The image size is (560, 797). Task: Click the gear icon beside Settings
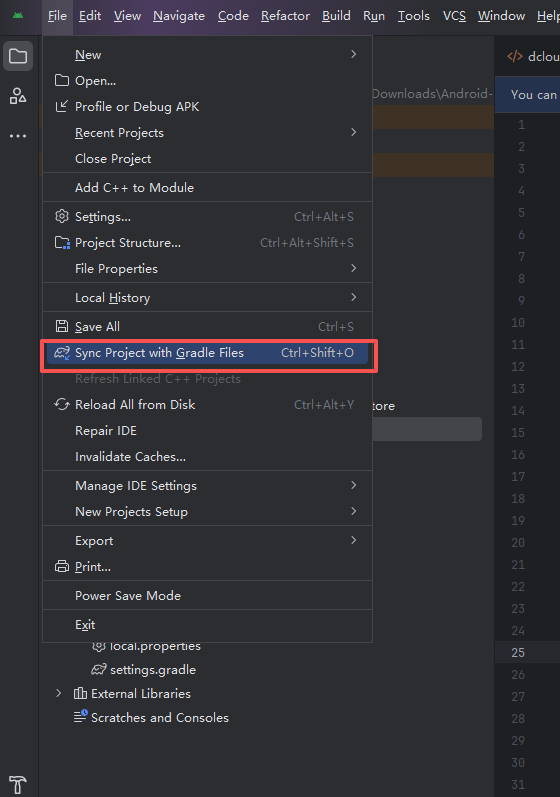(x=62, y=217)
